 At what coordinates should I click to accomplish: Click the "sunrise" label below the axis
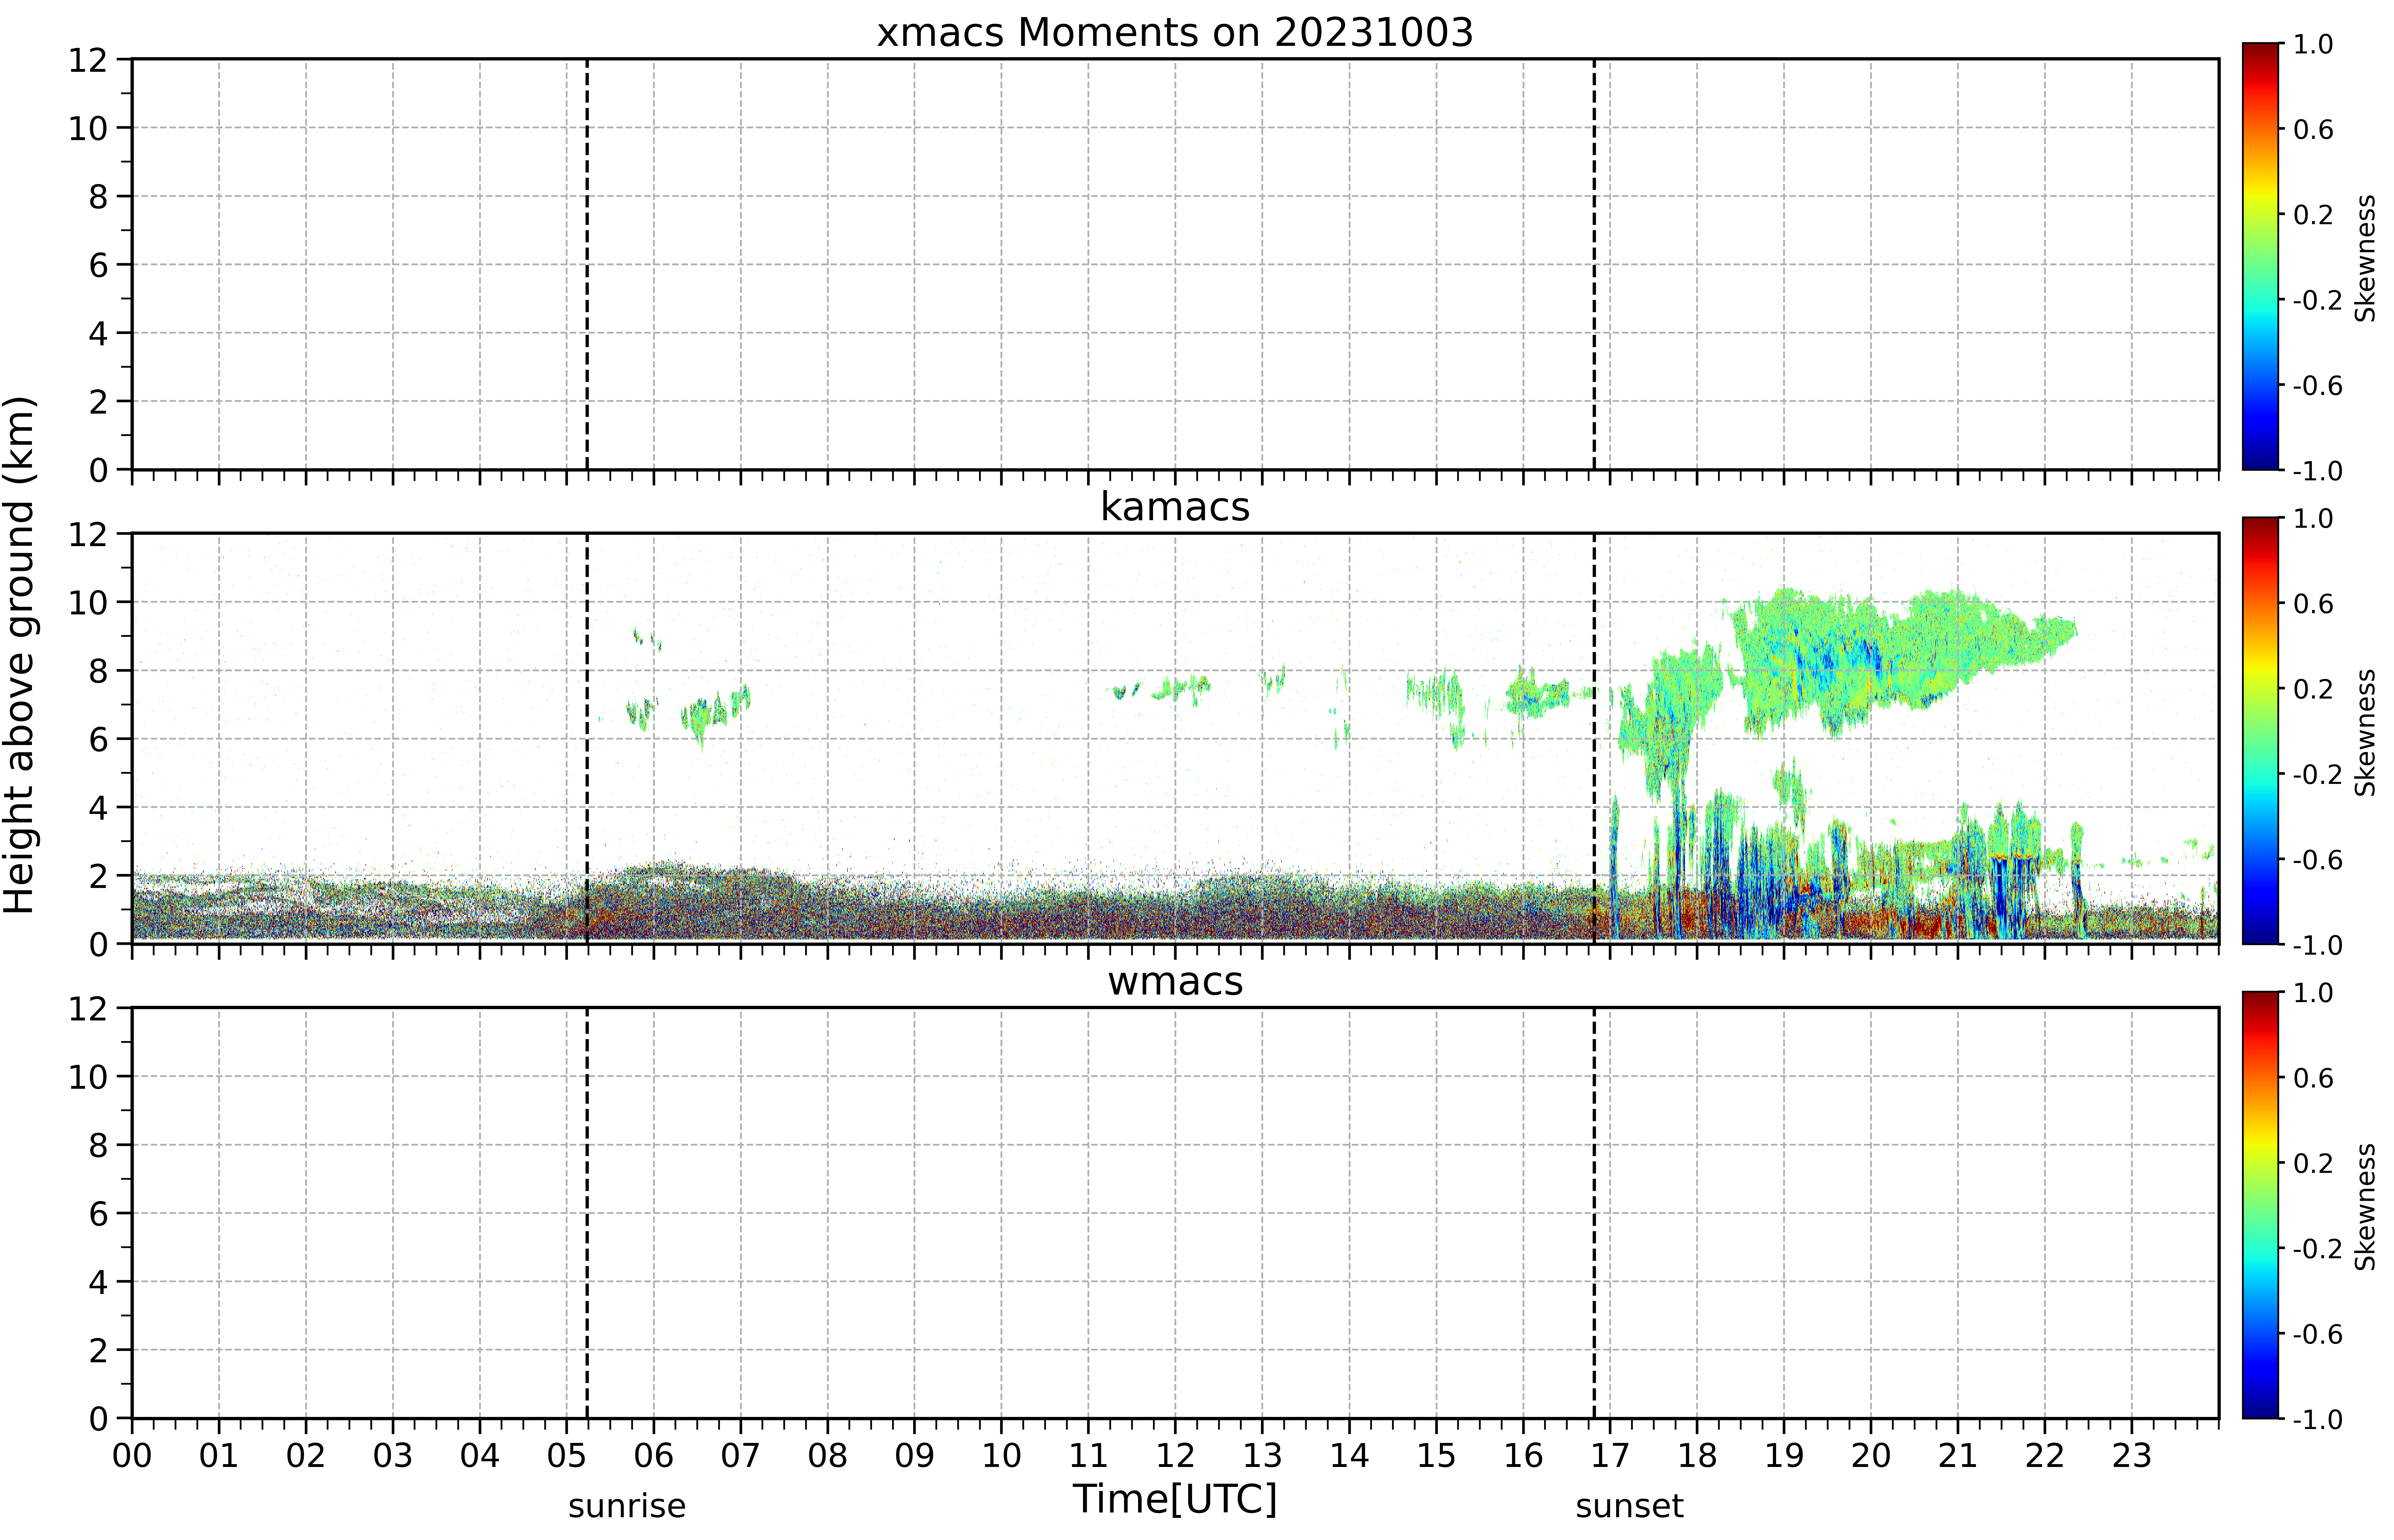click(x=627, y=1506)
